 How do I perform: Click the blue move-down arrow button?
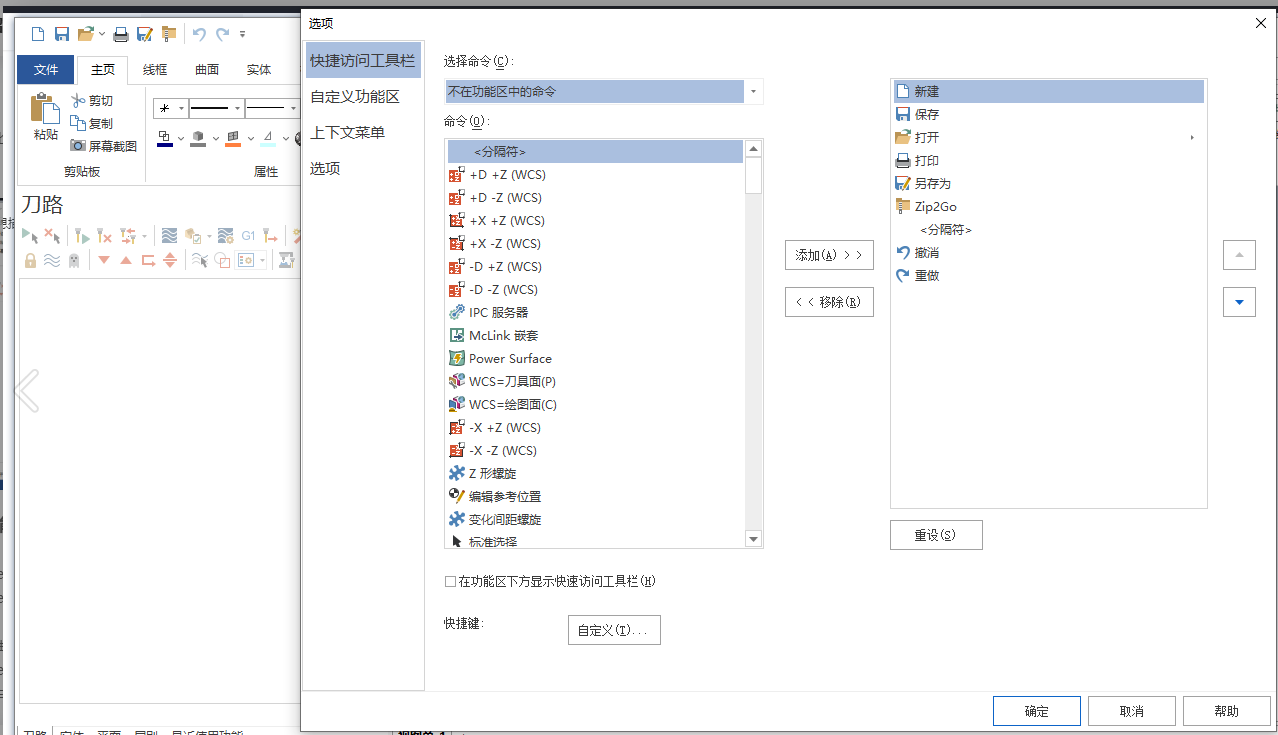1240,302
